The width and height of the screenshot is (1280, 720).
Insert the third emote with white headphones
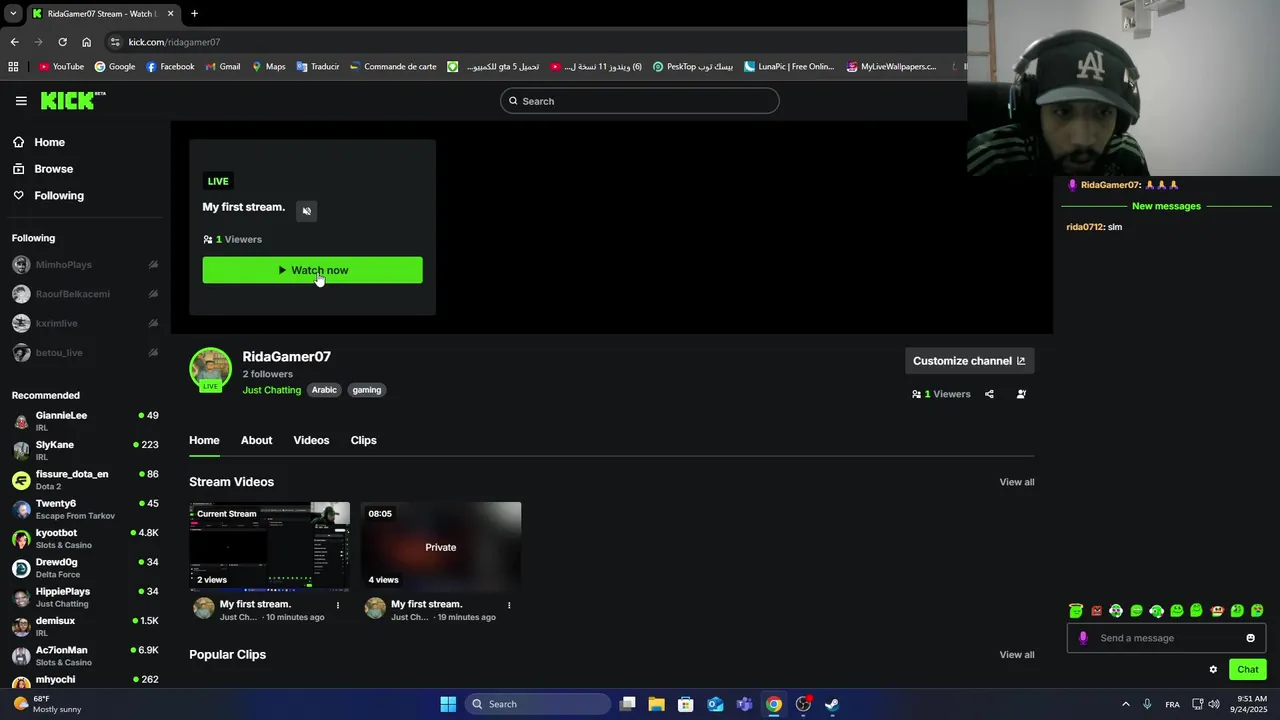1116,611
